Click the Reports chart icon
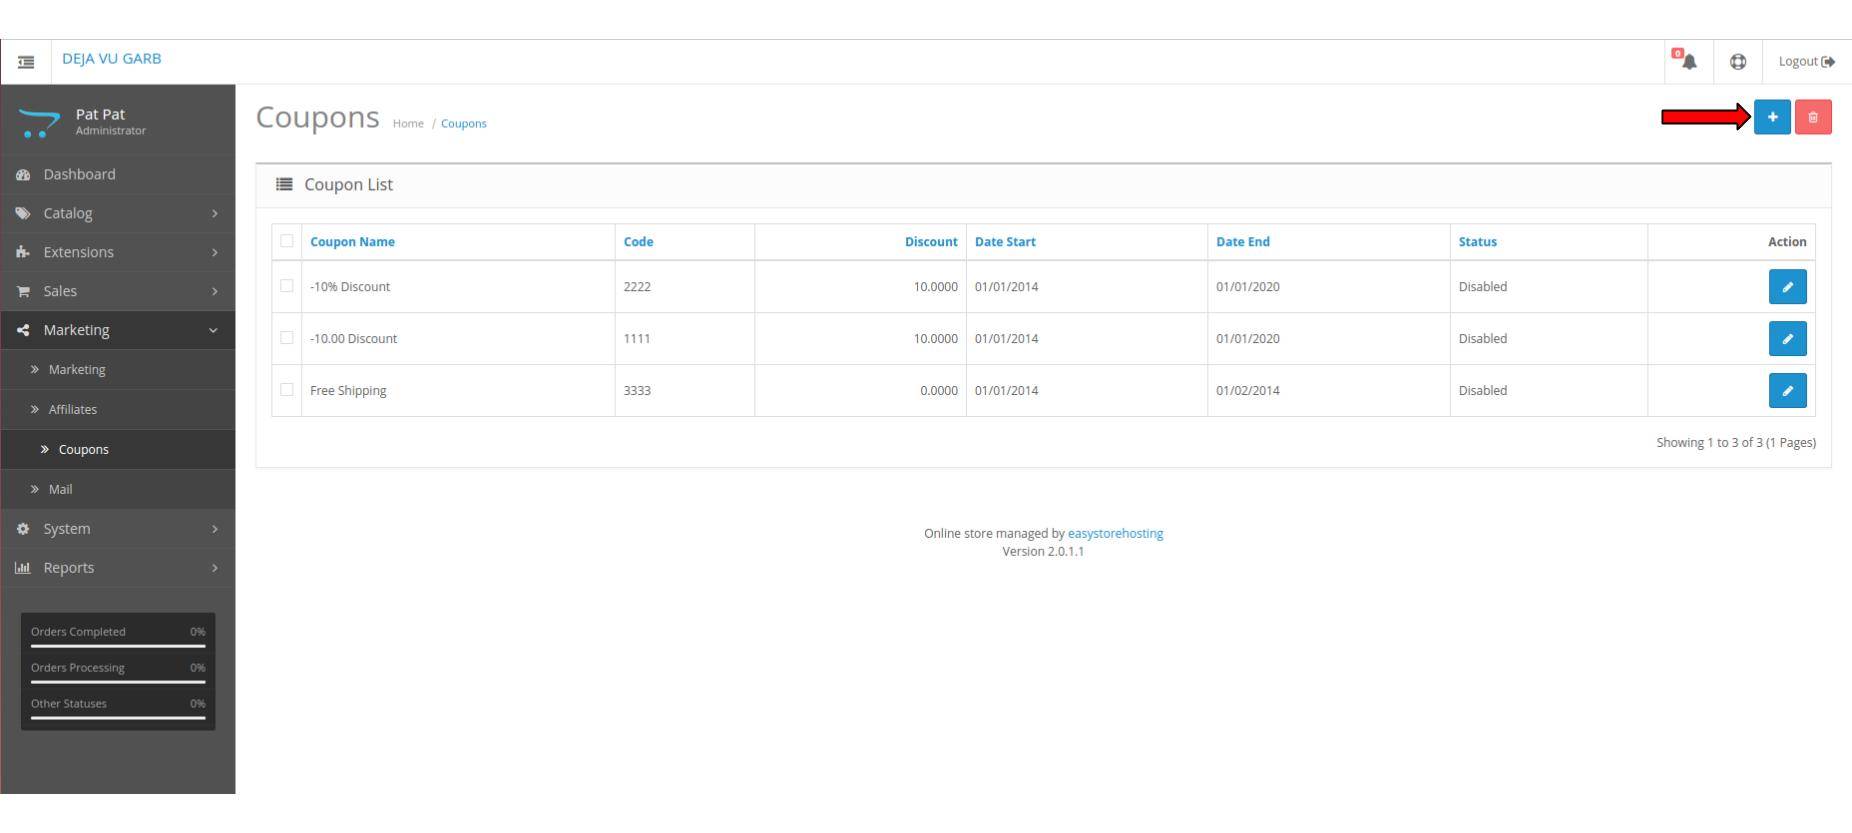Screen dimensions: 1852x833 pos(23,568)
